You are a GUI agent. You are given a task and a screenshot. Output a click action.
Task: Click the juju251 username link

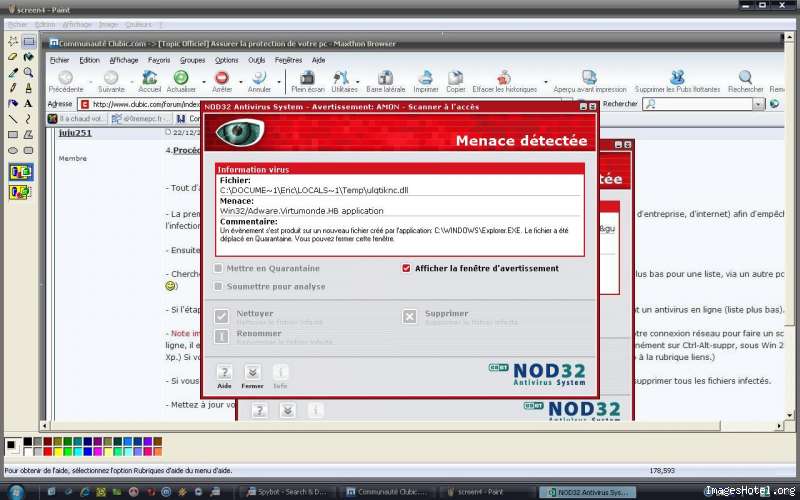(x=75, y=133)
